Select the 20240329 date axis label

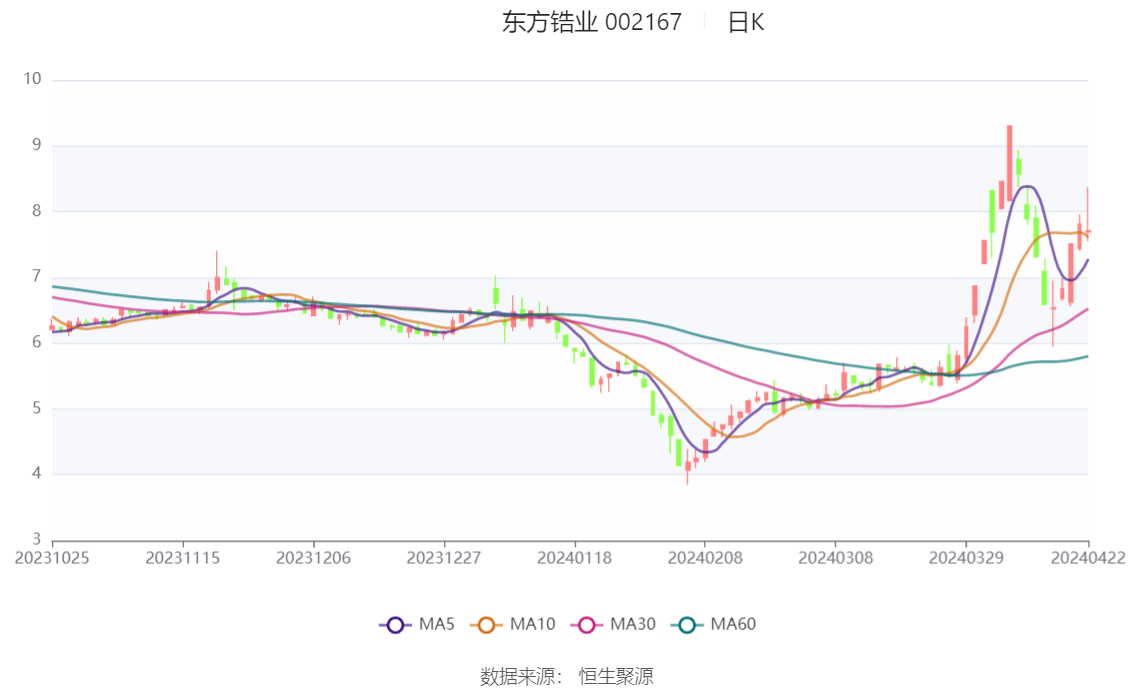tap(966, 558)
